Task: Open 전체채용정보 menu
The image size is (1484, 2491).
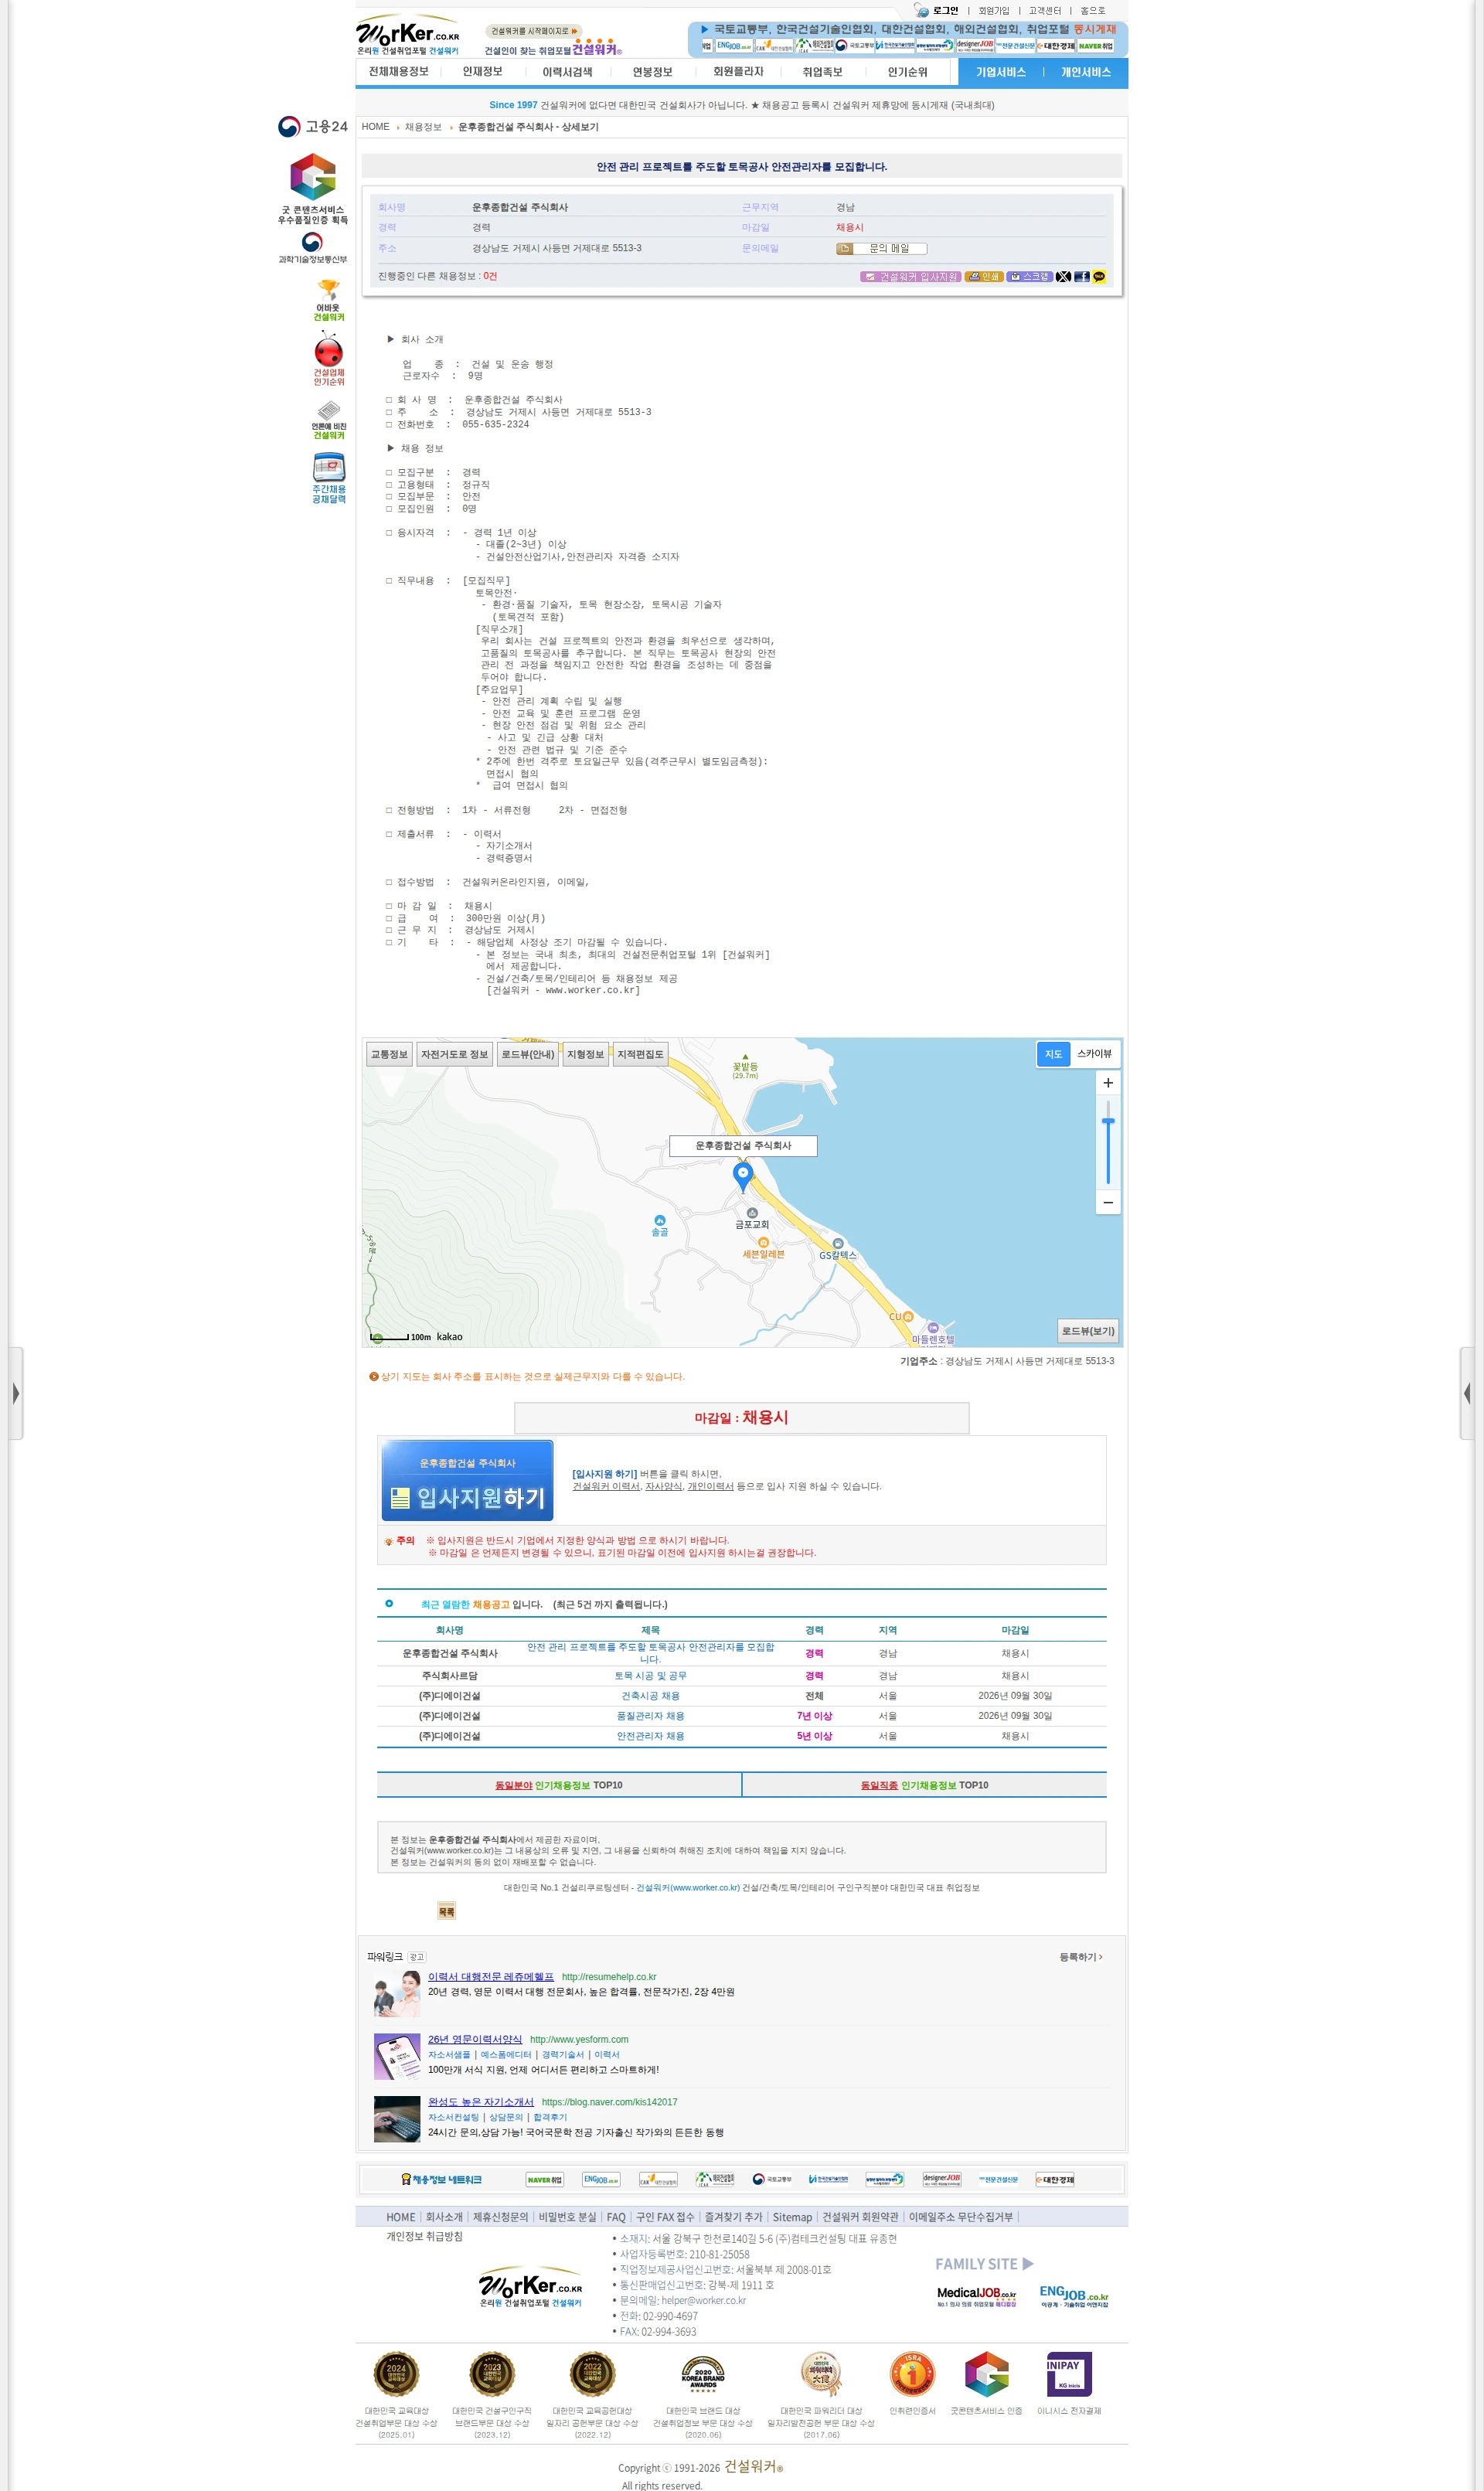Action: (x=398, y=72)
